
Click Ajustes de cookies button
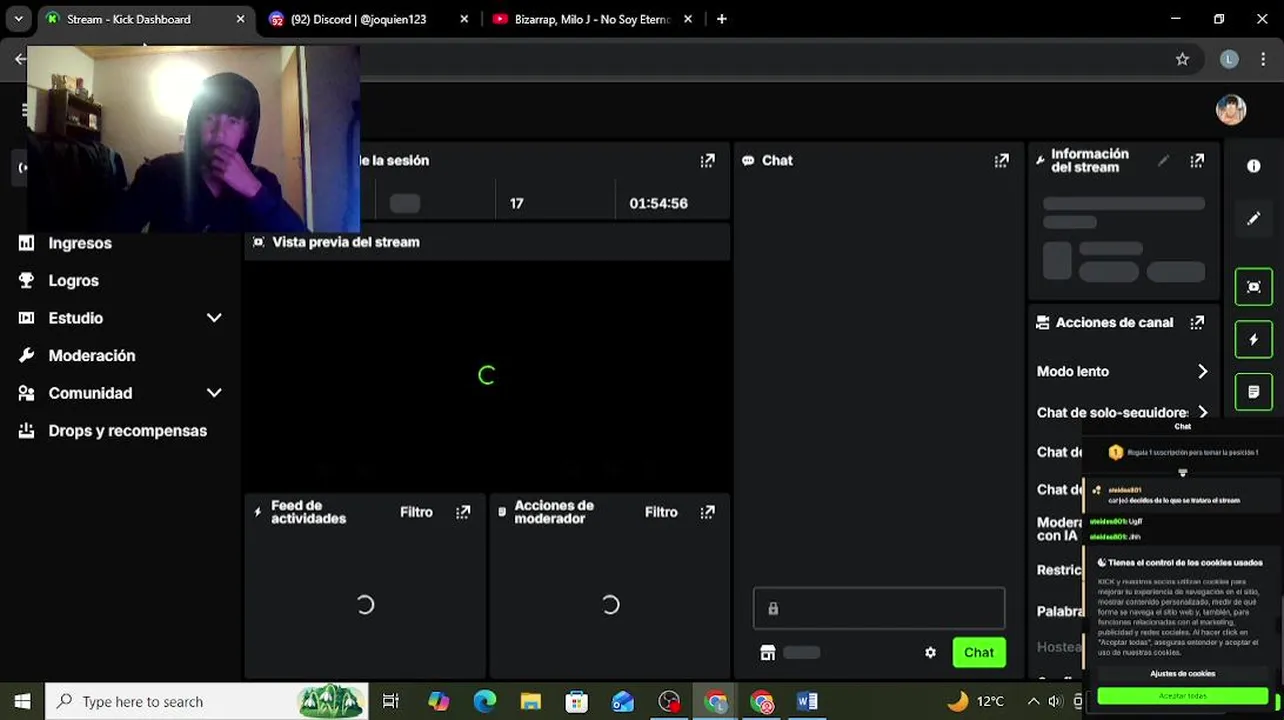[1182, 673]
